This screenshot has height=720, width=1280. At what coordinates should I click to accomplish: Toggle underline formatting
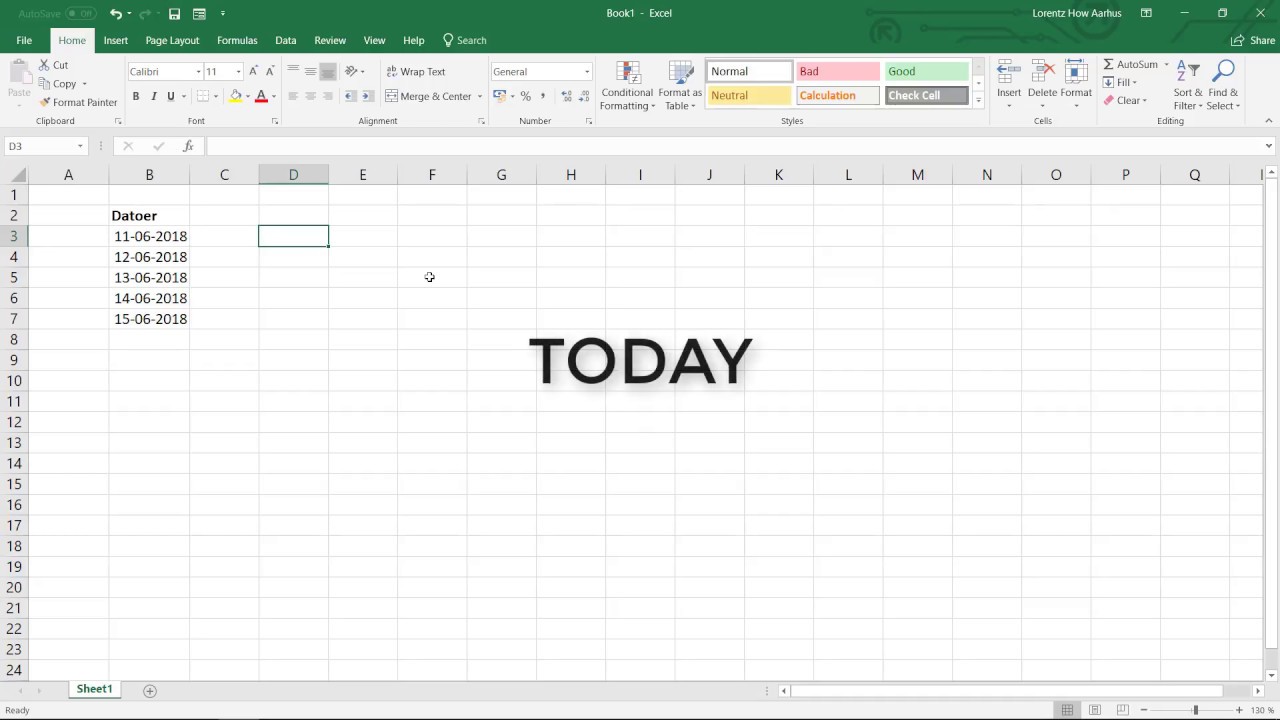(x=171, y=97)
